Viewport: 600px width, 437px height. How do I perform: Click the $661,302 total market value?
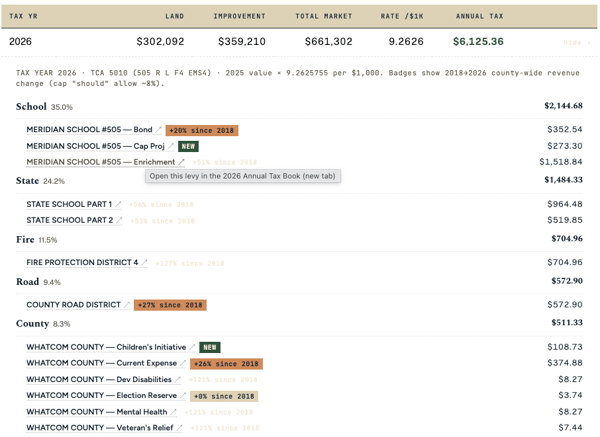[x=328, y=42]
